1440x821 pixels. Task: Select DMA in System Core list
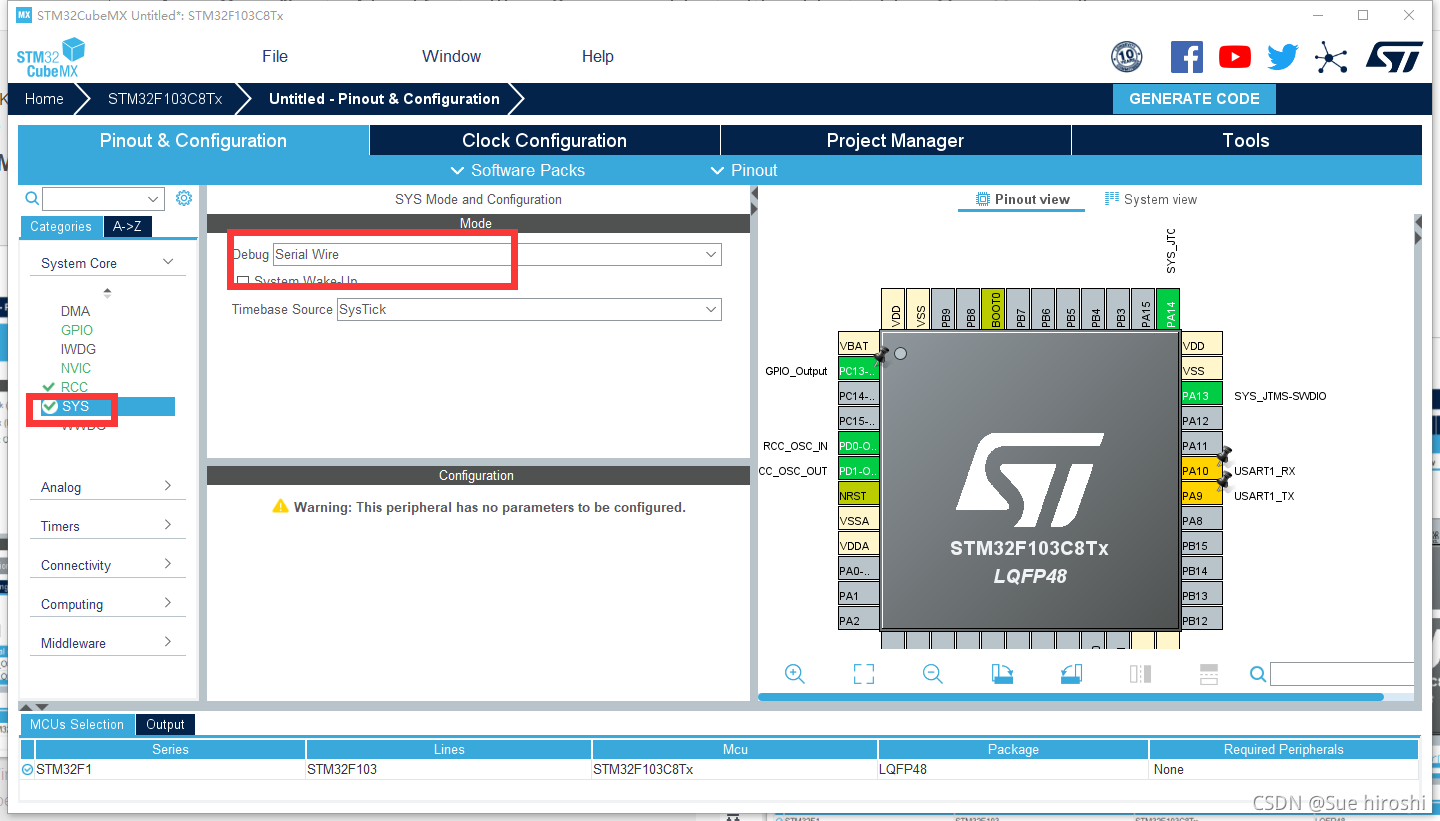[75, 311]
